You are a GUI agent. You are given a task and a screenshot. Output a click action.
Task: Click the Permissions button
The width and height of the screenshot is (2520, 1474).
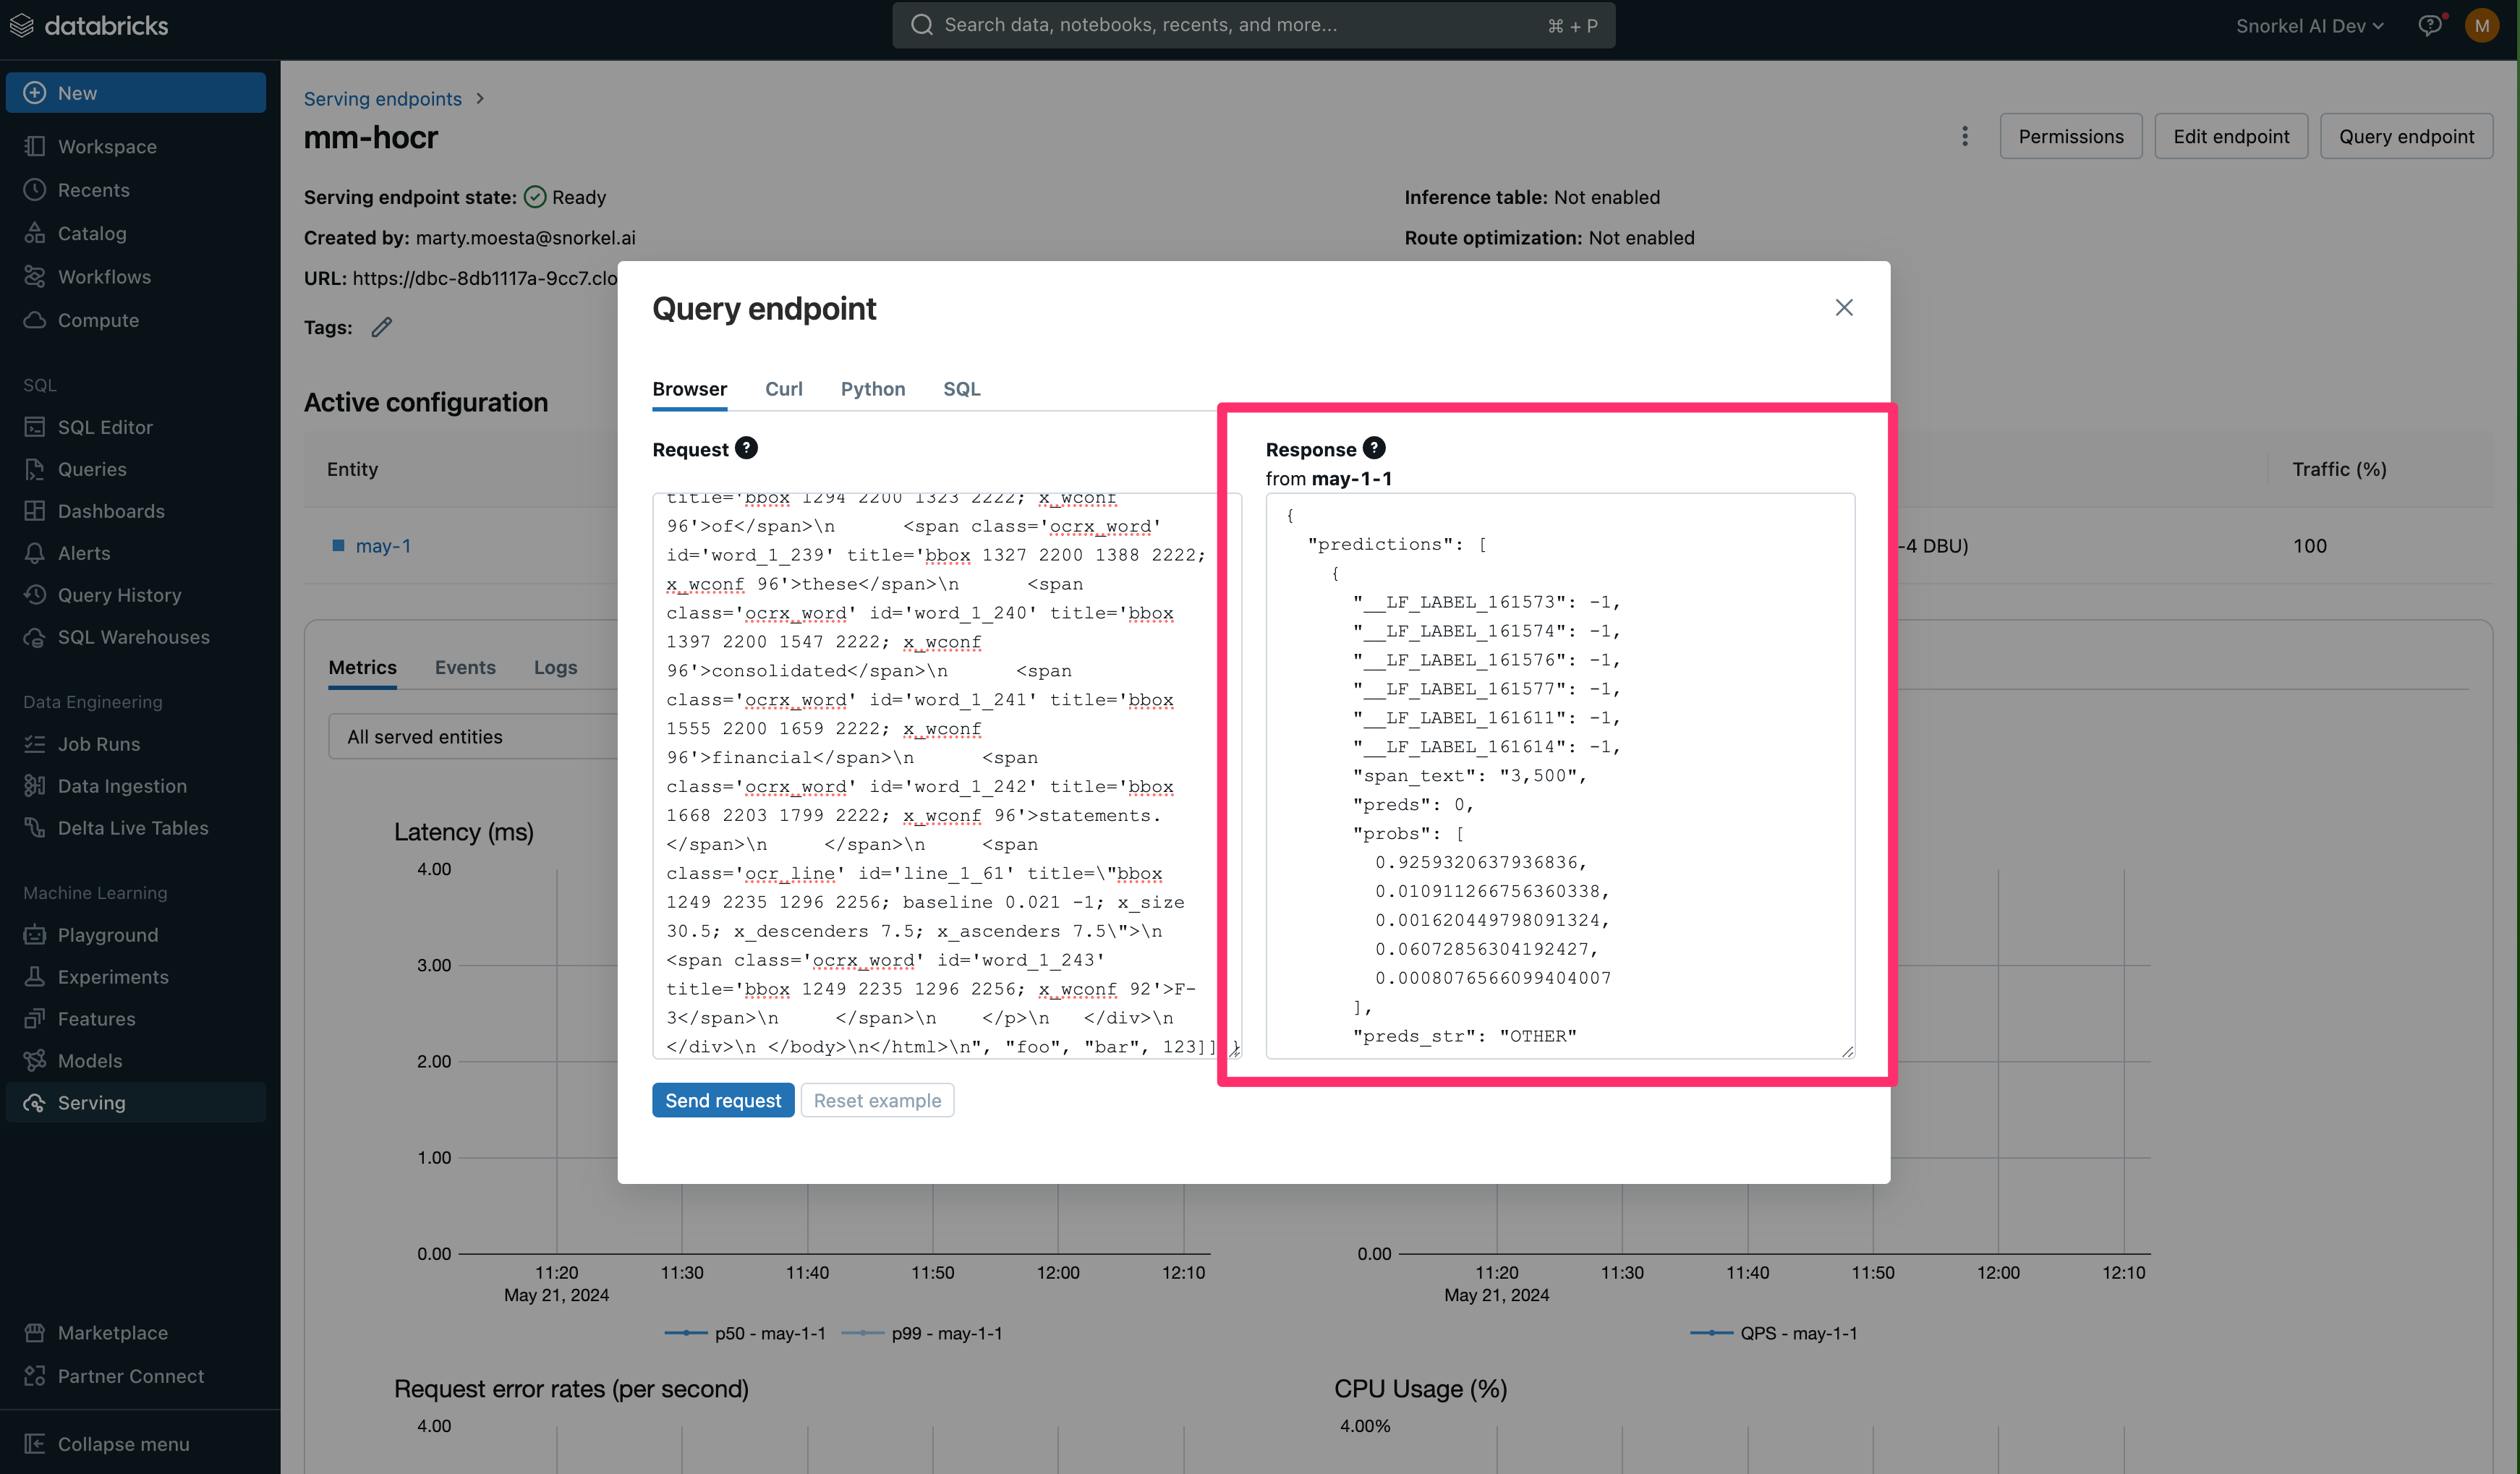pyautogui.click(x=2071, y=136)
